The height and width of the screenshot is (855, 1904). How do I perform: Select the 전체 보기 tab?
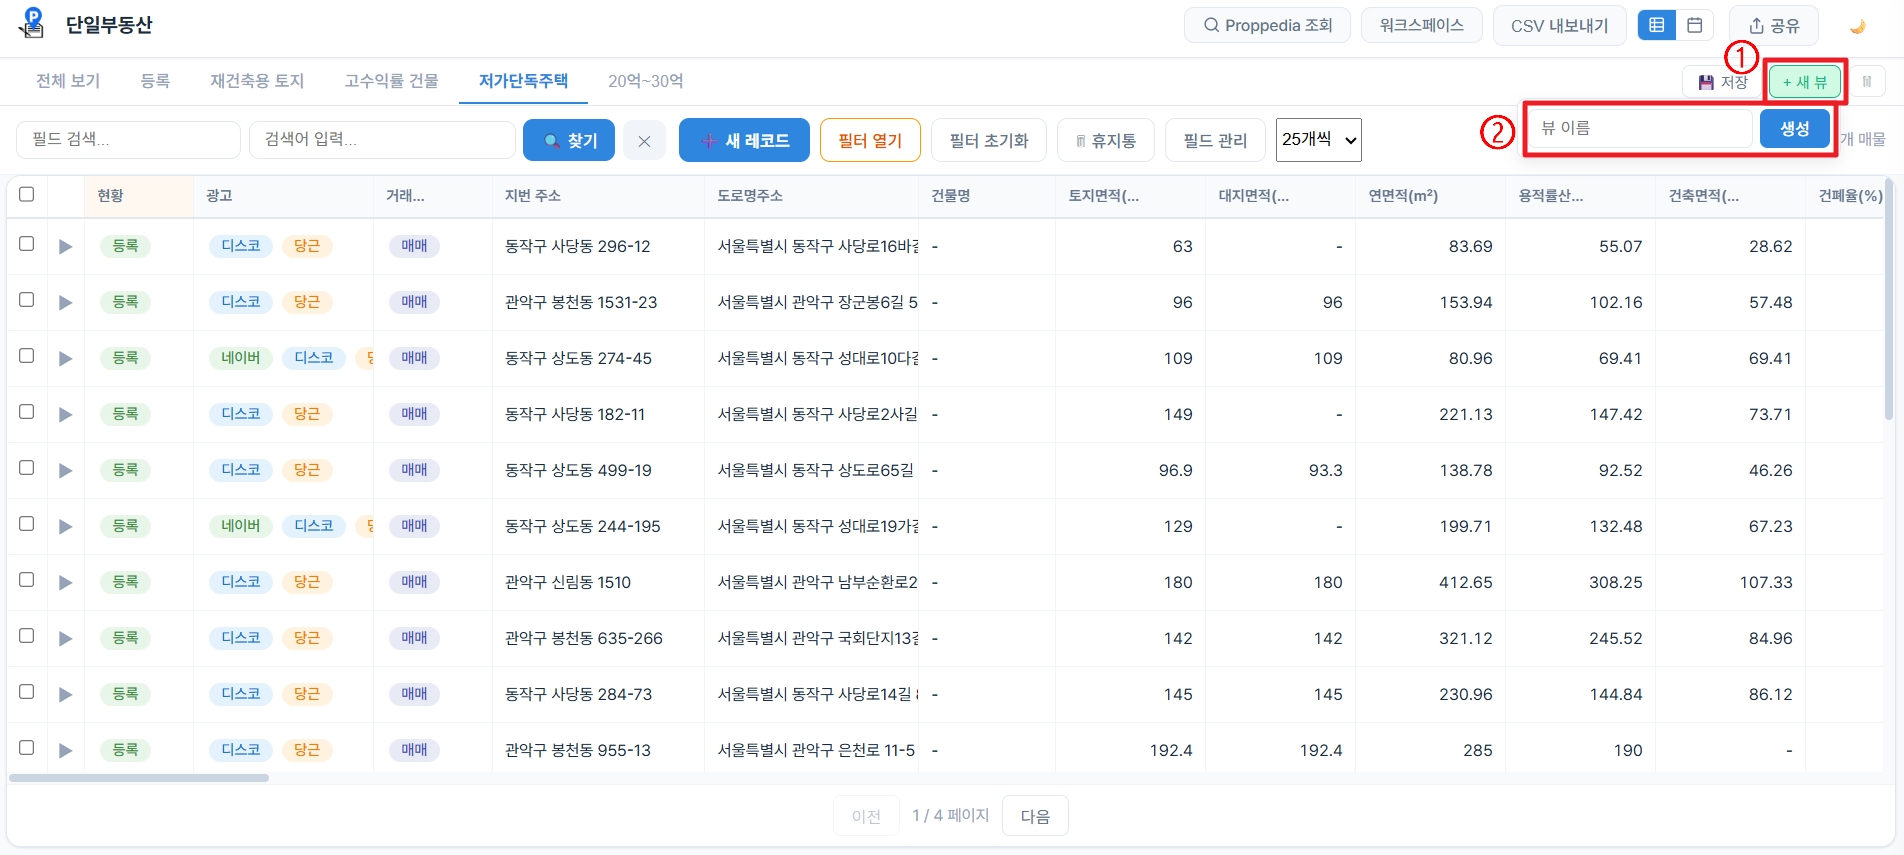tap(68, 81)
